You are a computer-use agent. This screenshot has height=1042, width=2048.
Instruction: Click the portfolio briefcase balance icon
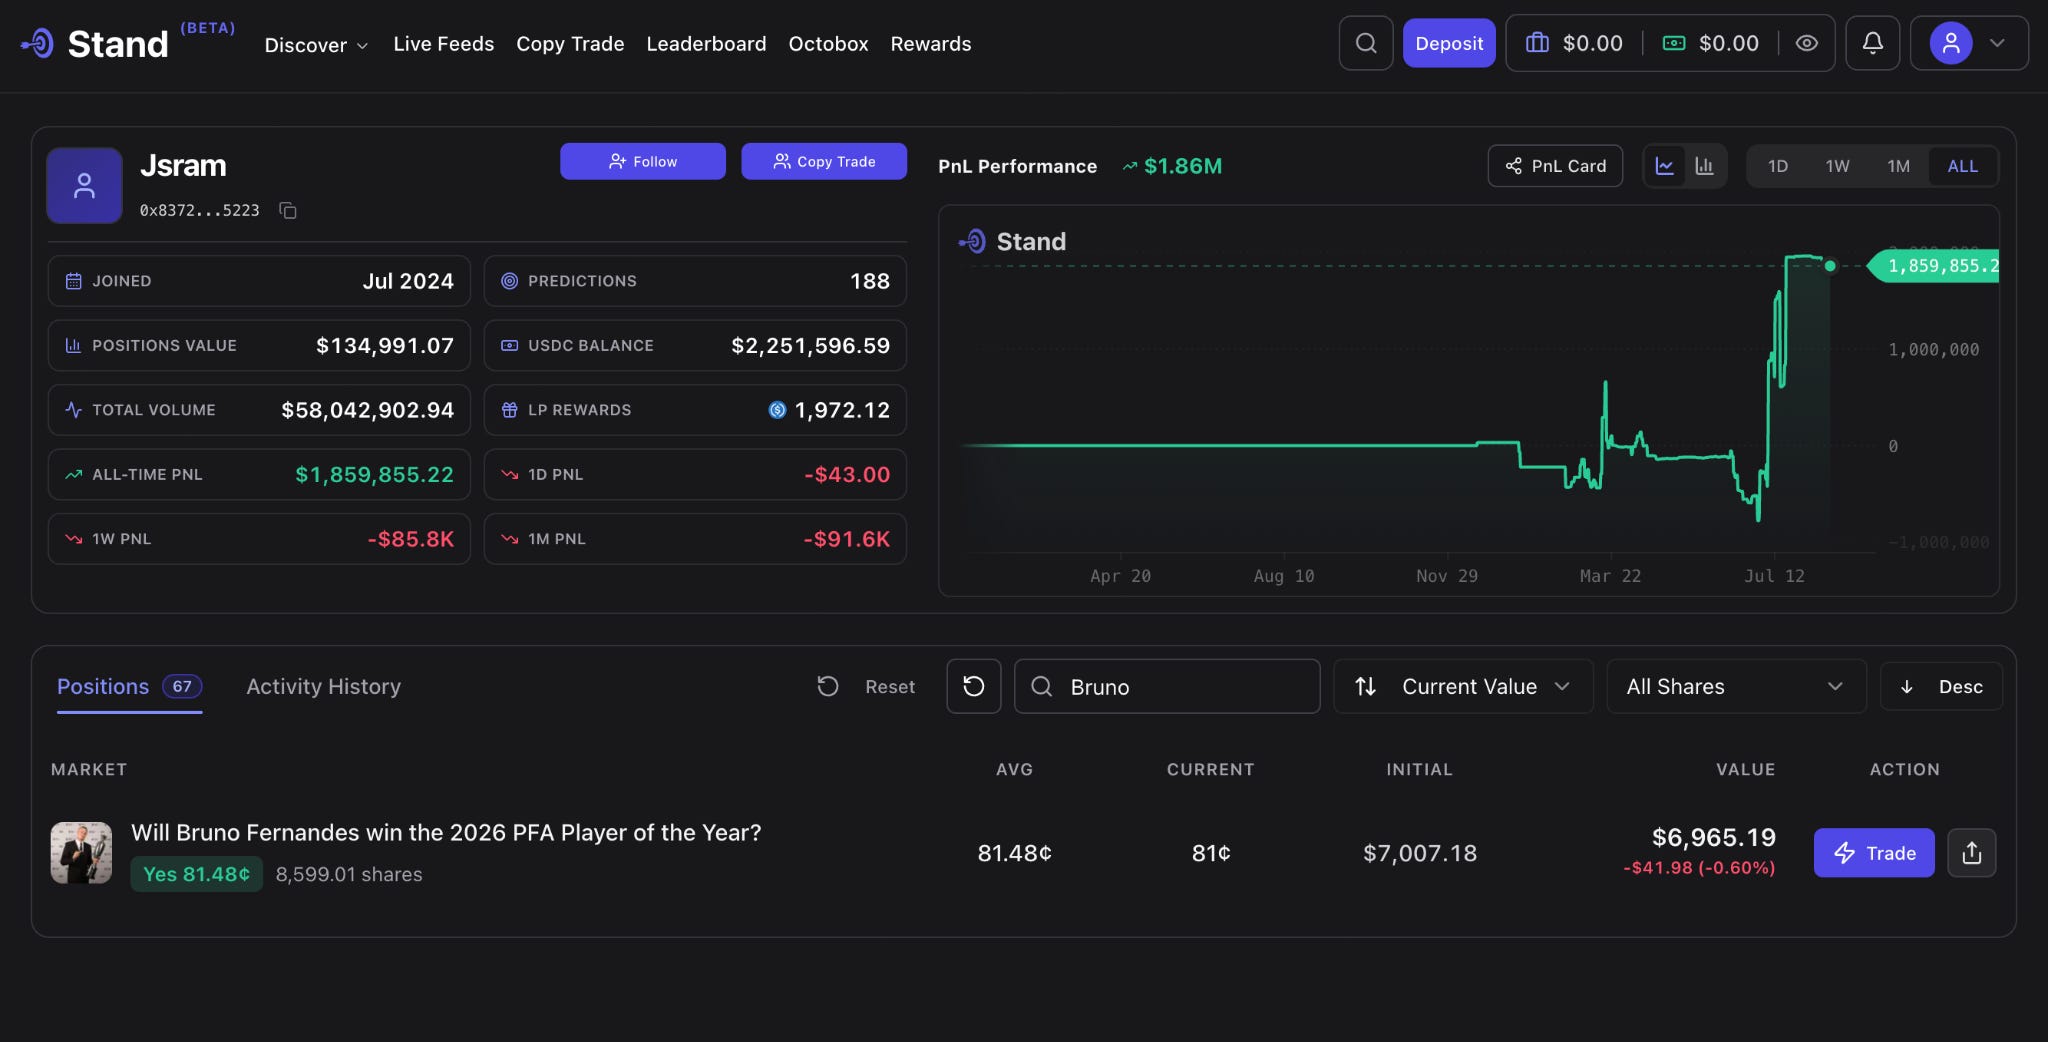point(1537,43)
